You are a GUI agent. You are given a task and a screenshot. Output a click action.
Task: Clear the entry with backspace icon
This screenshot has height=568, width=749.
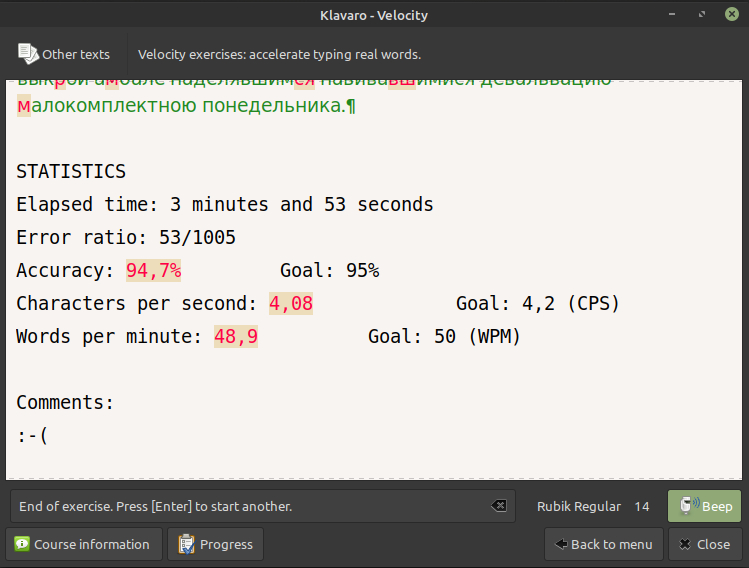(x=499, y=506)
